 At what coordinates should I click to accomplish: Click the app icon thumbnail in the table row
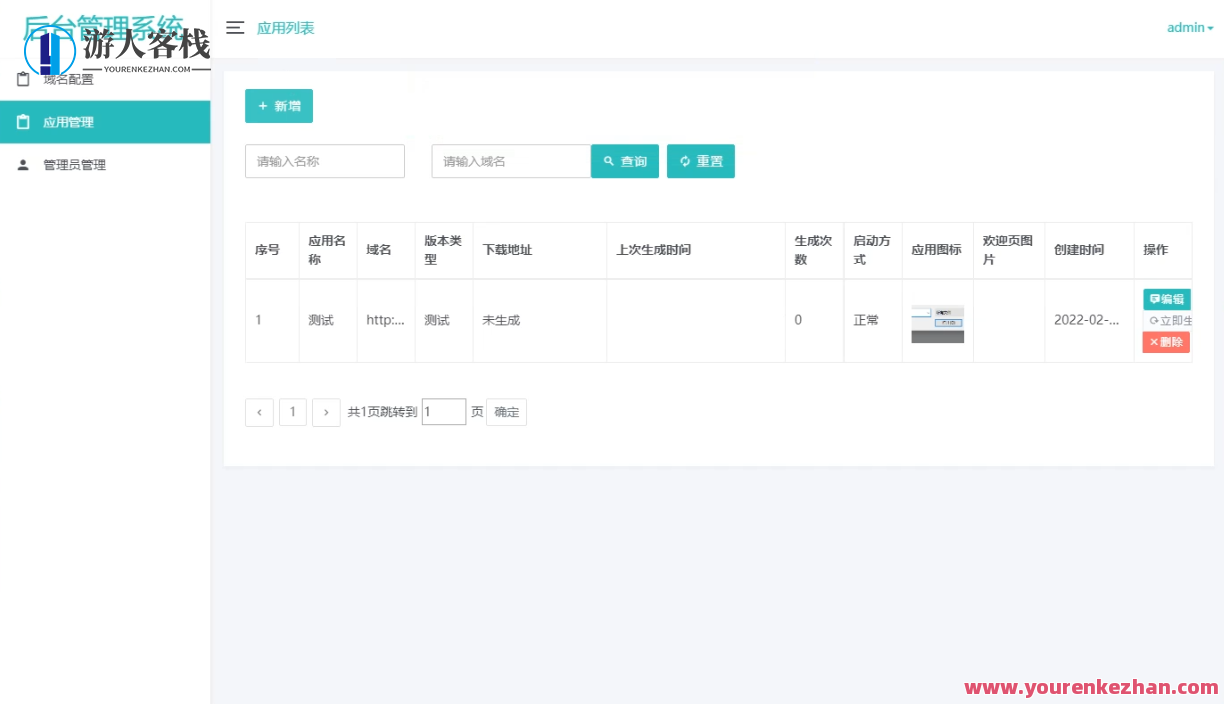coord(937,320)
